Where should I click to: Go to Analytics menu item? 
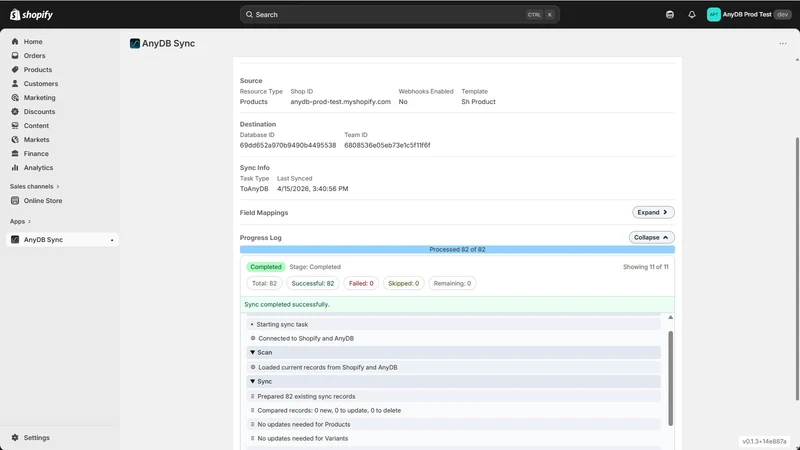coord(38,167)
